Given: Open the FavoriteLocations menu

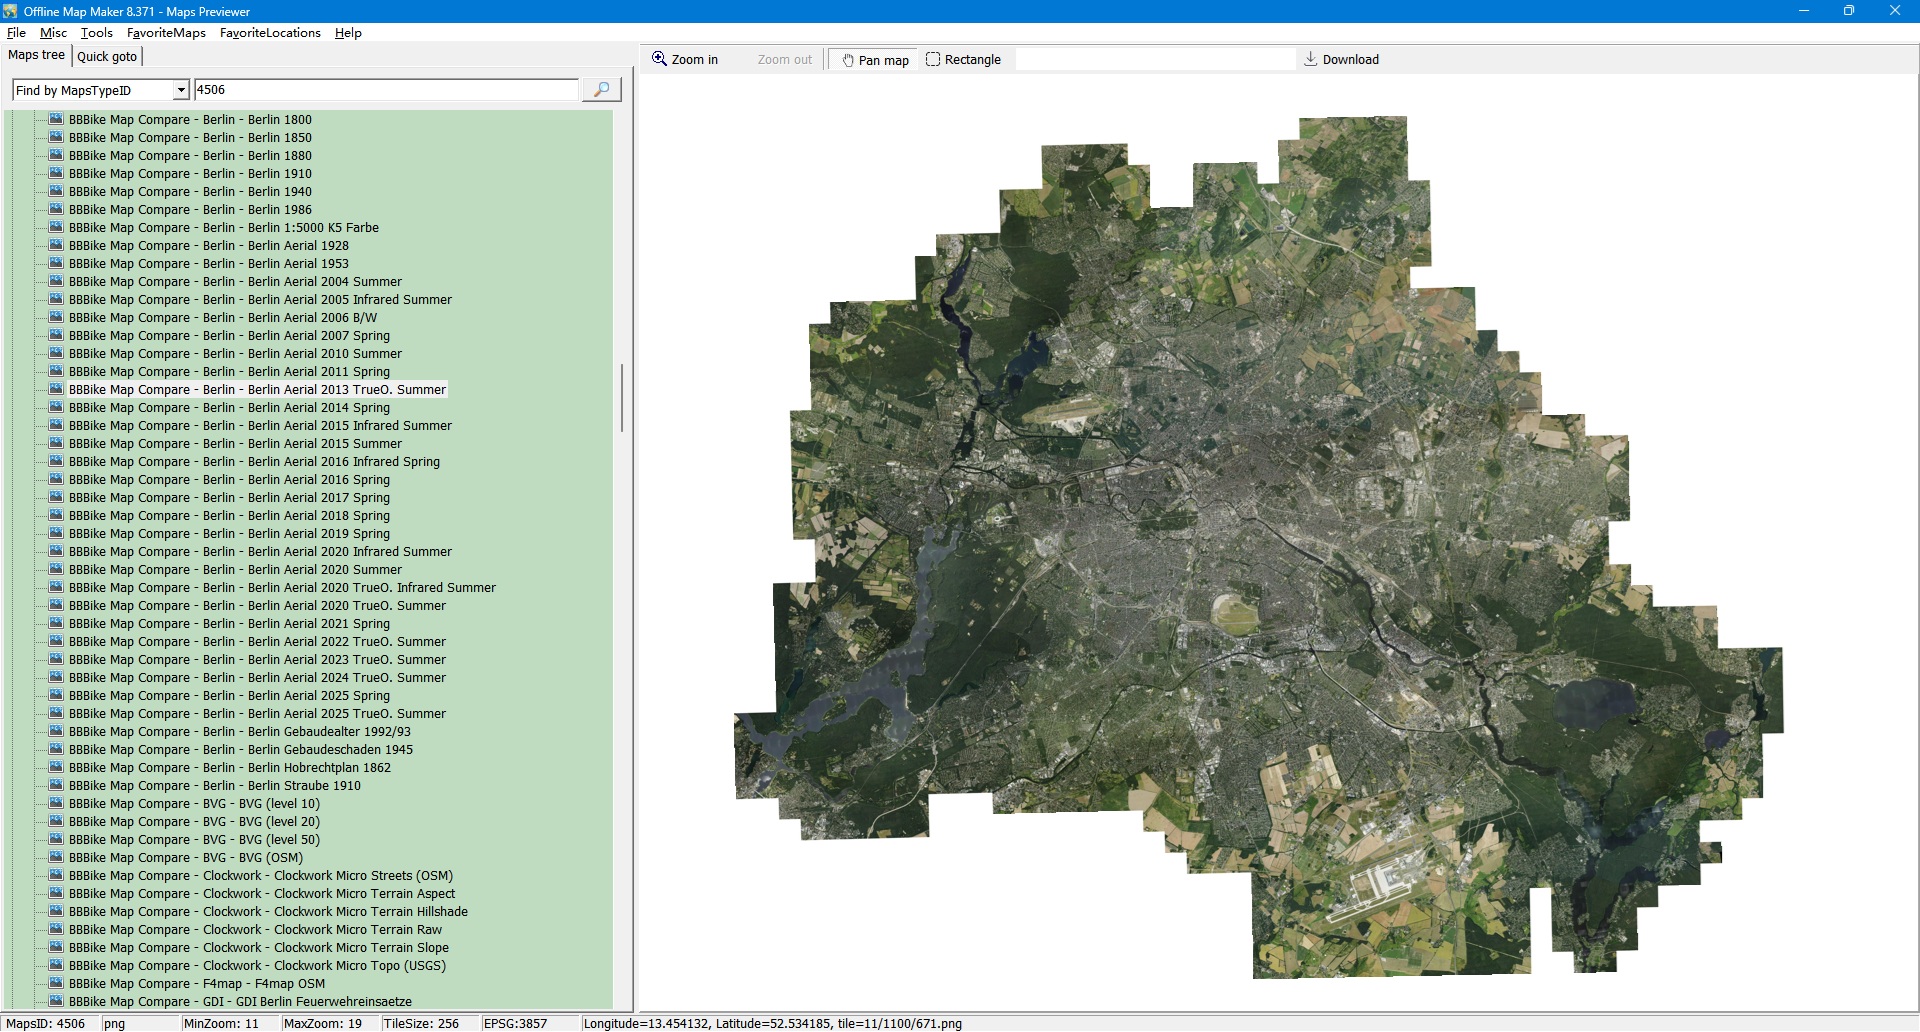Looking at the screenshot, I should 270,33.
